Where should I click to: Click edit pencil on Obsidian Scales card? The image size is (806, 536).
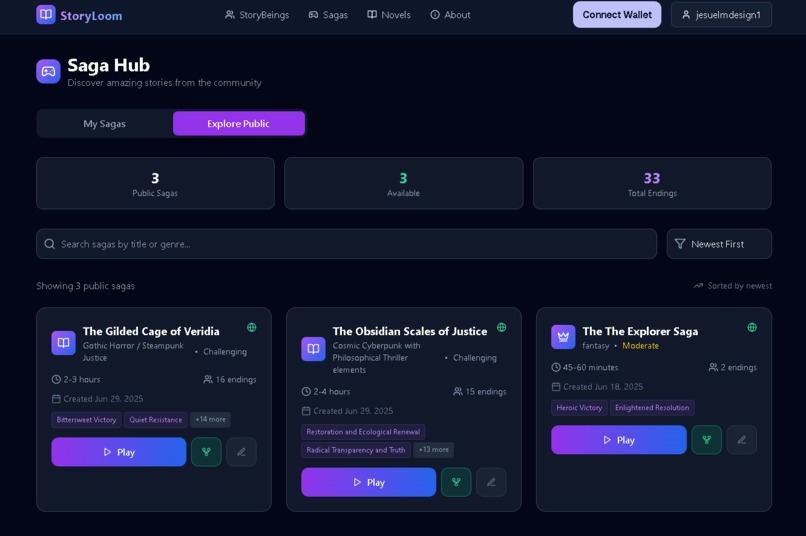(491, 483)
